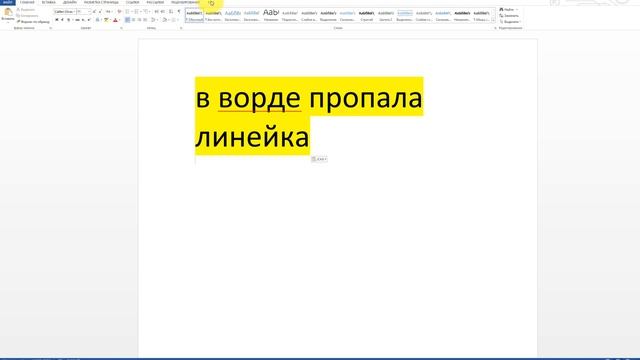Toggle underline formatting
Viewport: 640px width, 360px height.
click(x=69, y=20)
